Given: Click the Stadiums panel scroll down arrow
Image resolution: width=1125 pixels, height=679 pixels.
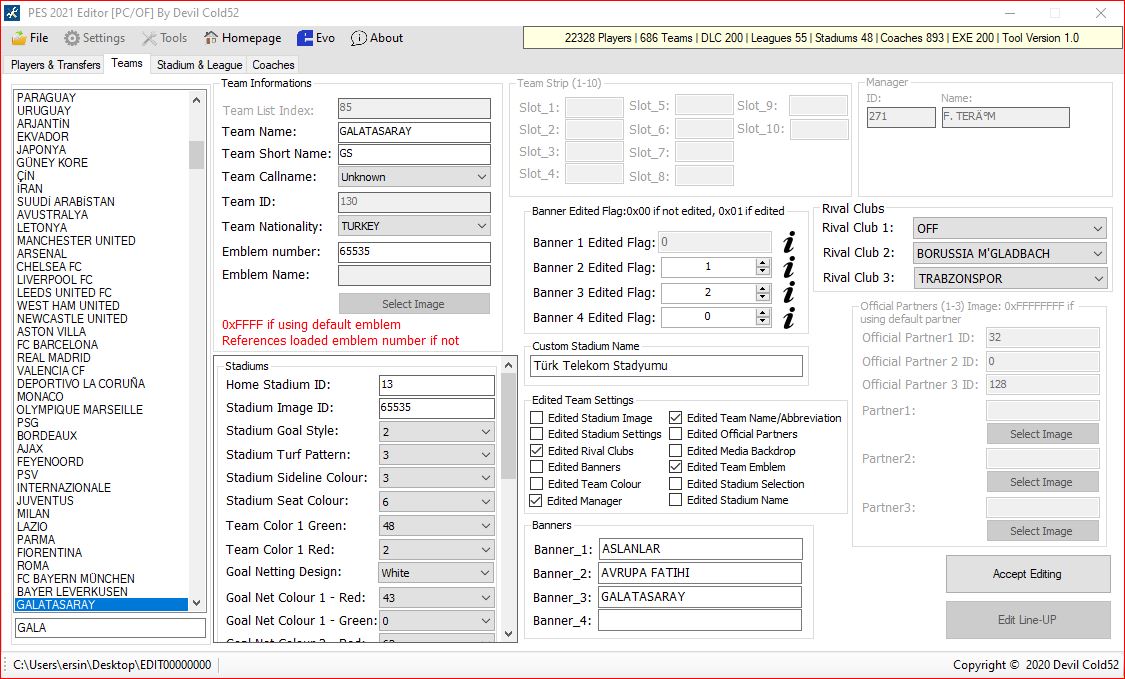Looking at the screenshot, I should tap(509, 634).
